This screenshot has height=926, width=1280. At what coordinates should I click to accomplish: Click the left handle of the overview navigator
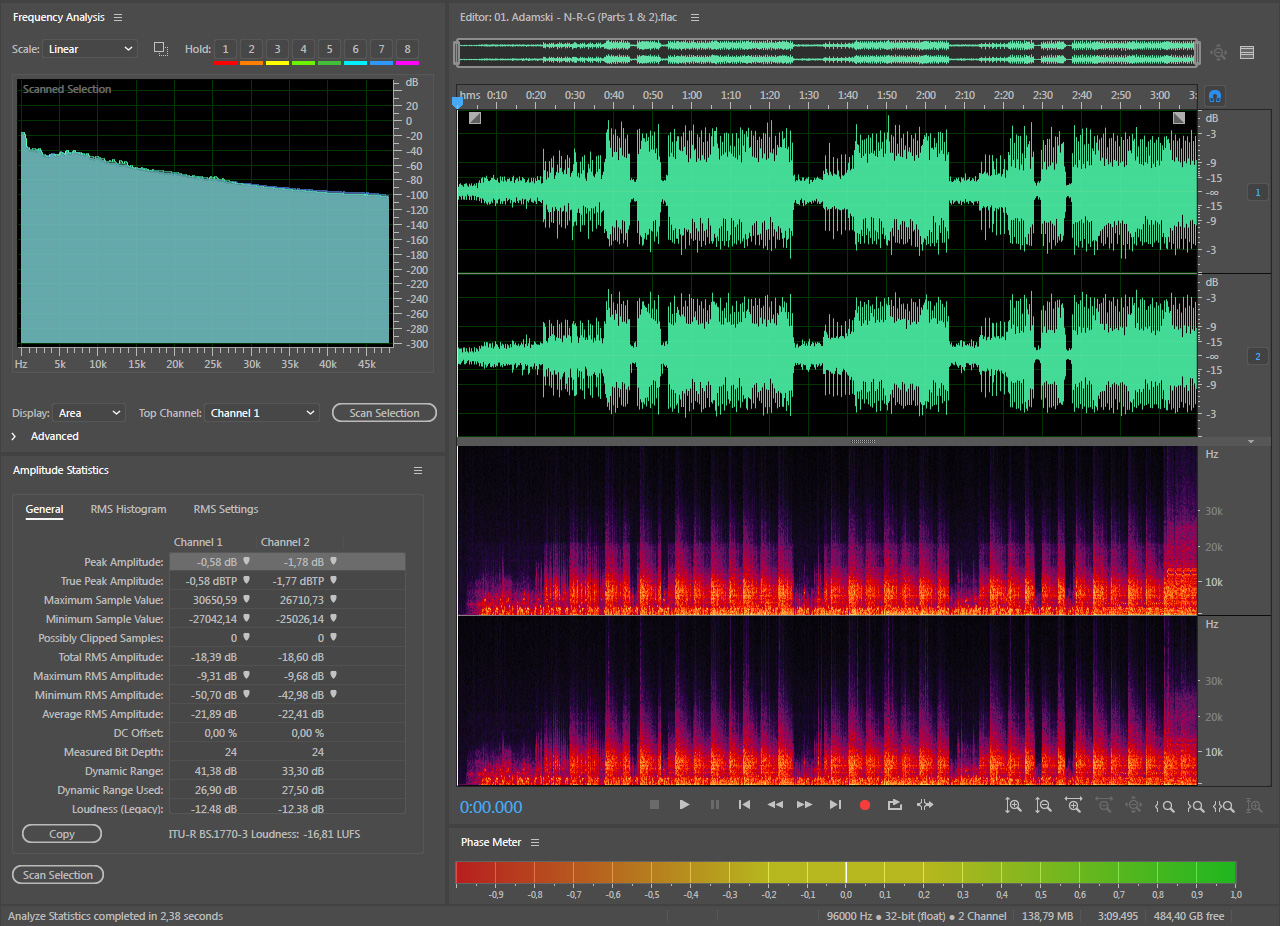click(x=457, y=53)
